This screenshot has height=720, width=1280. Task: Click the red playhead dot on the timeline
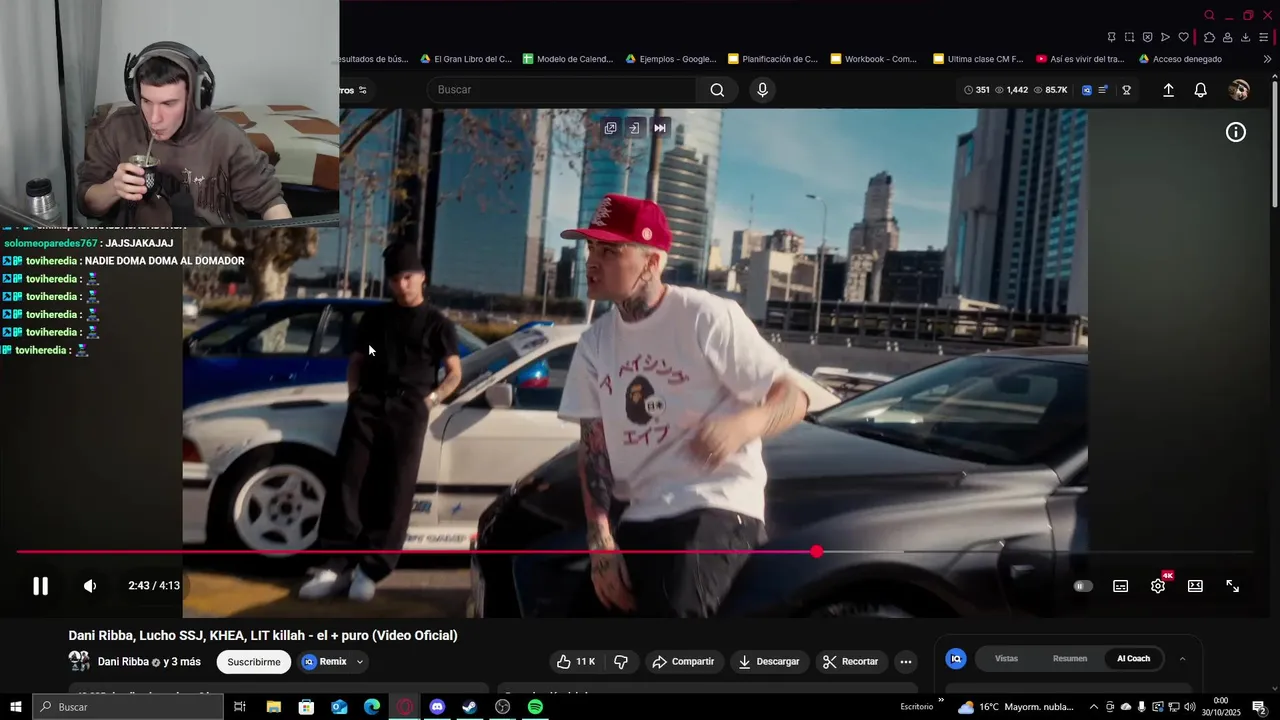coord(817,552)
